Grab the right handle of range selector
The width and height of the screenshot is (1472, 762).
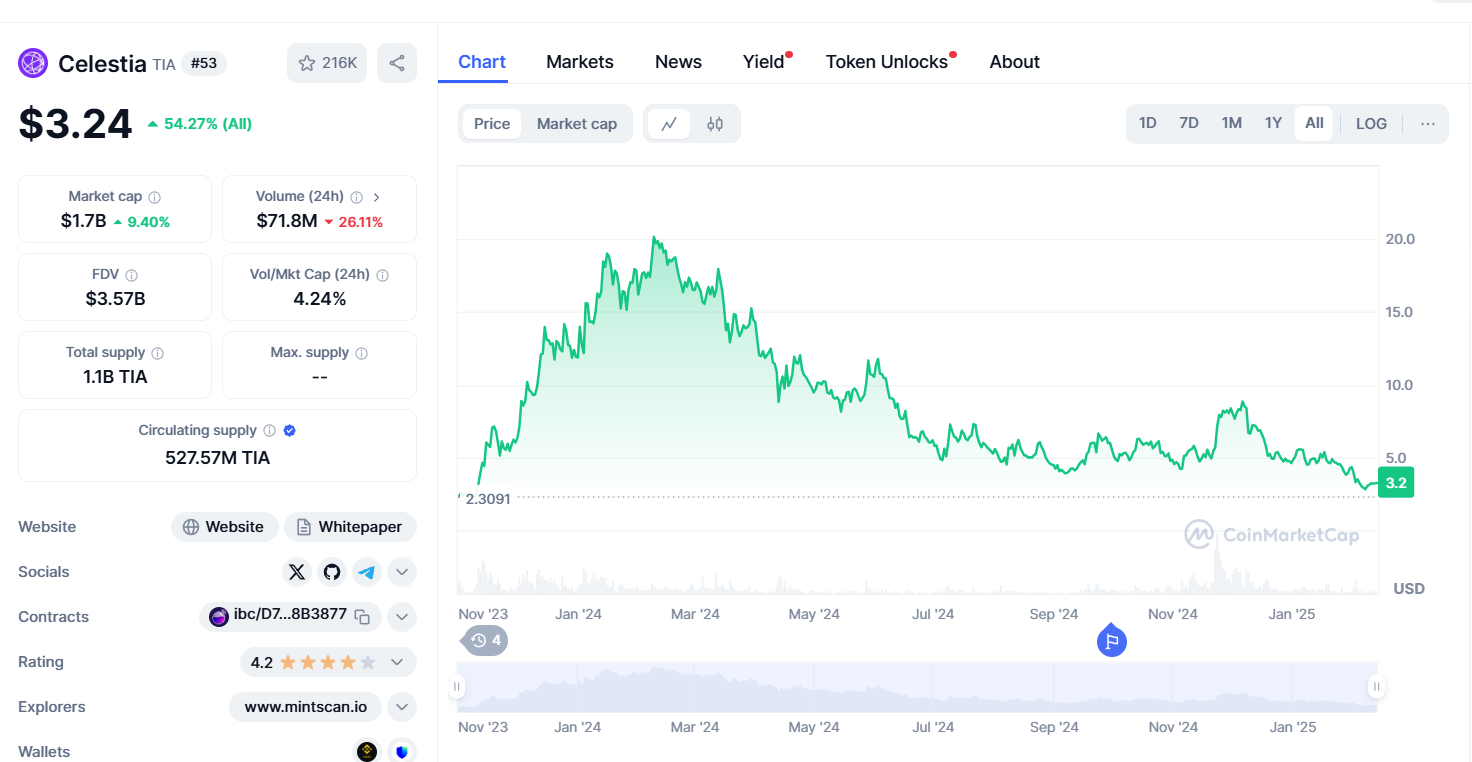(x=1377, y=686)
